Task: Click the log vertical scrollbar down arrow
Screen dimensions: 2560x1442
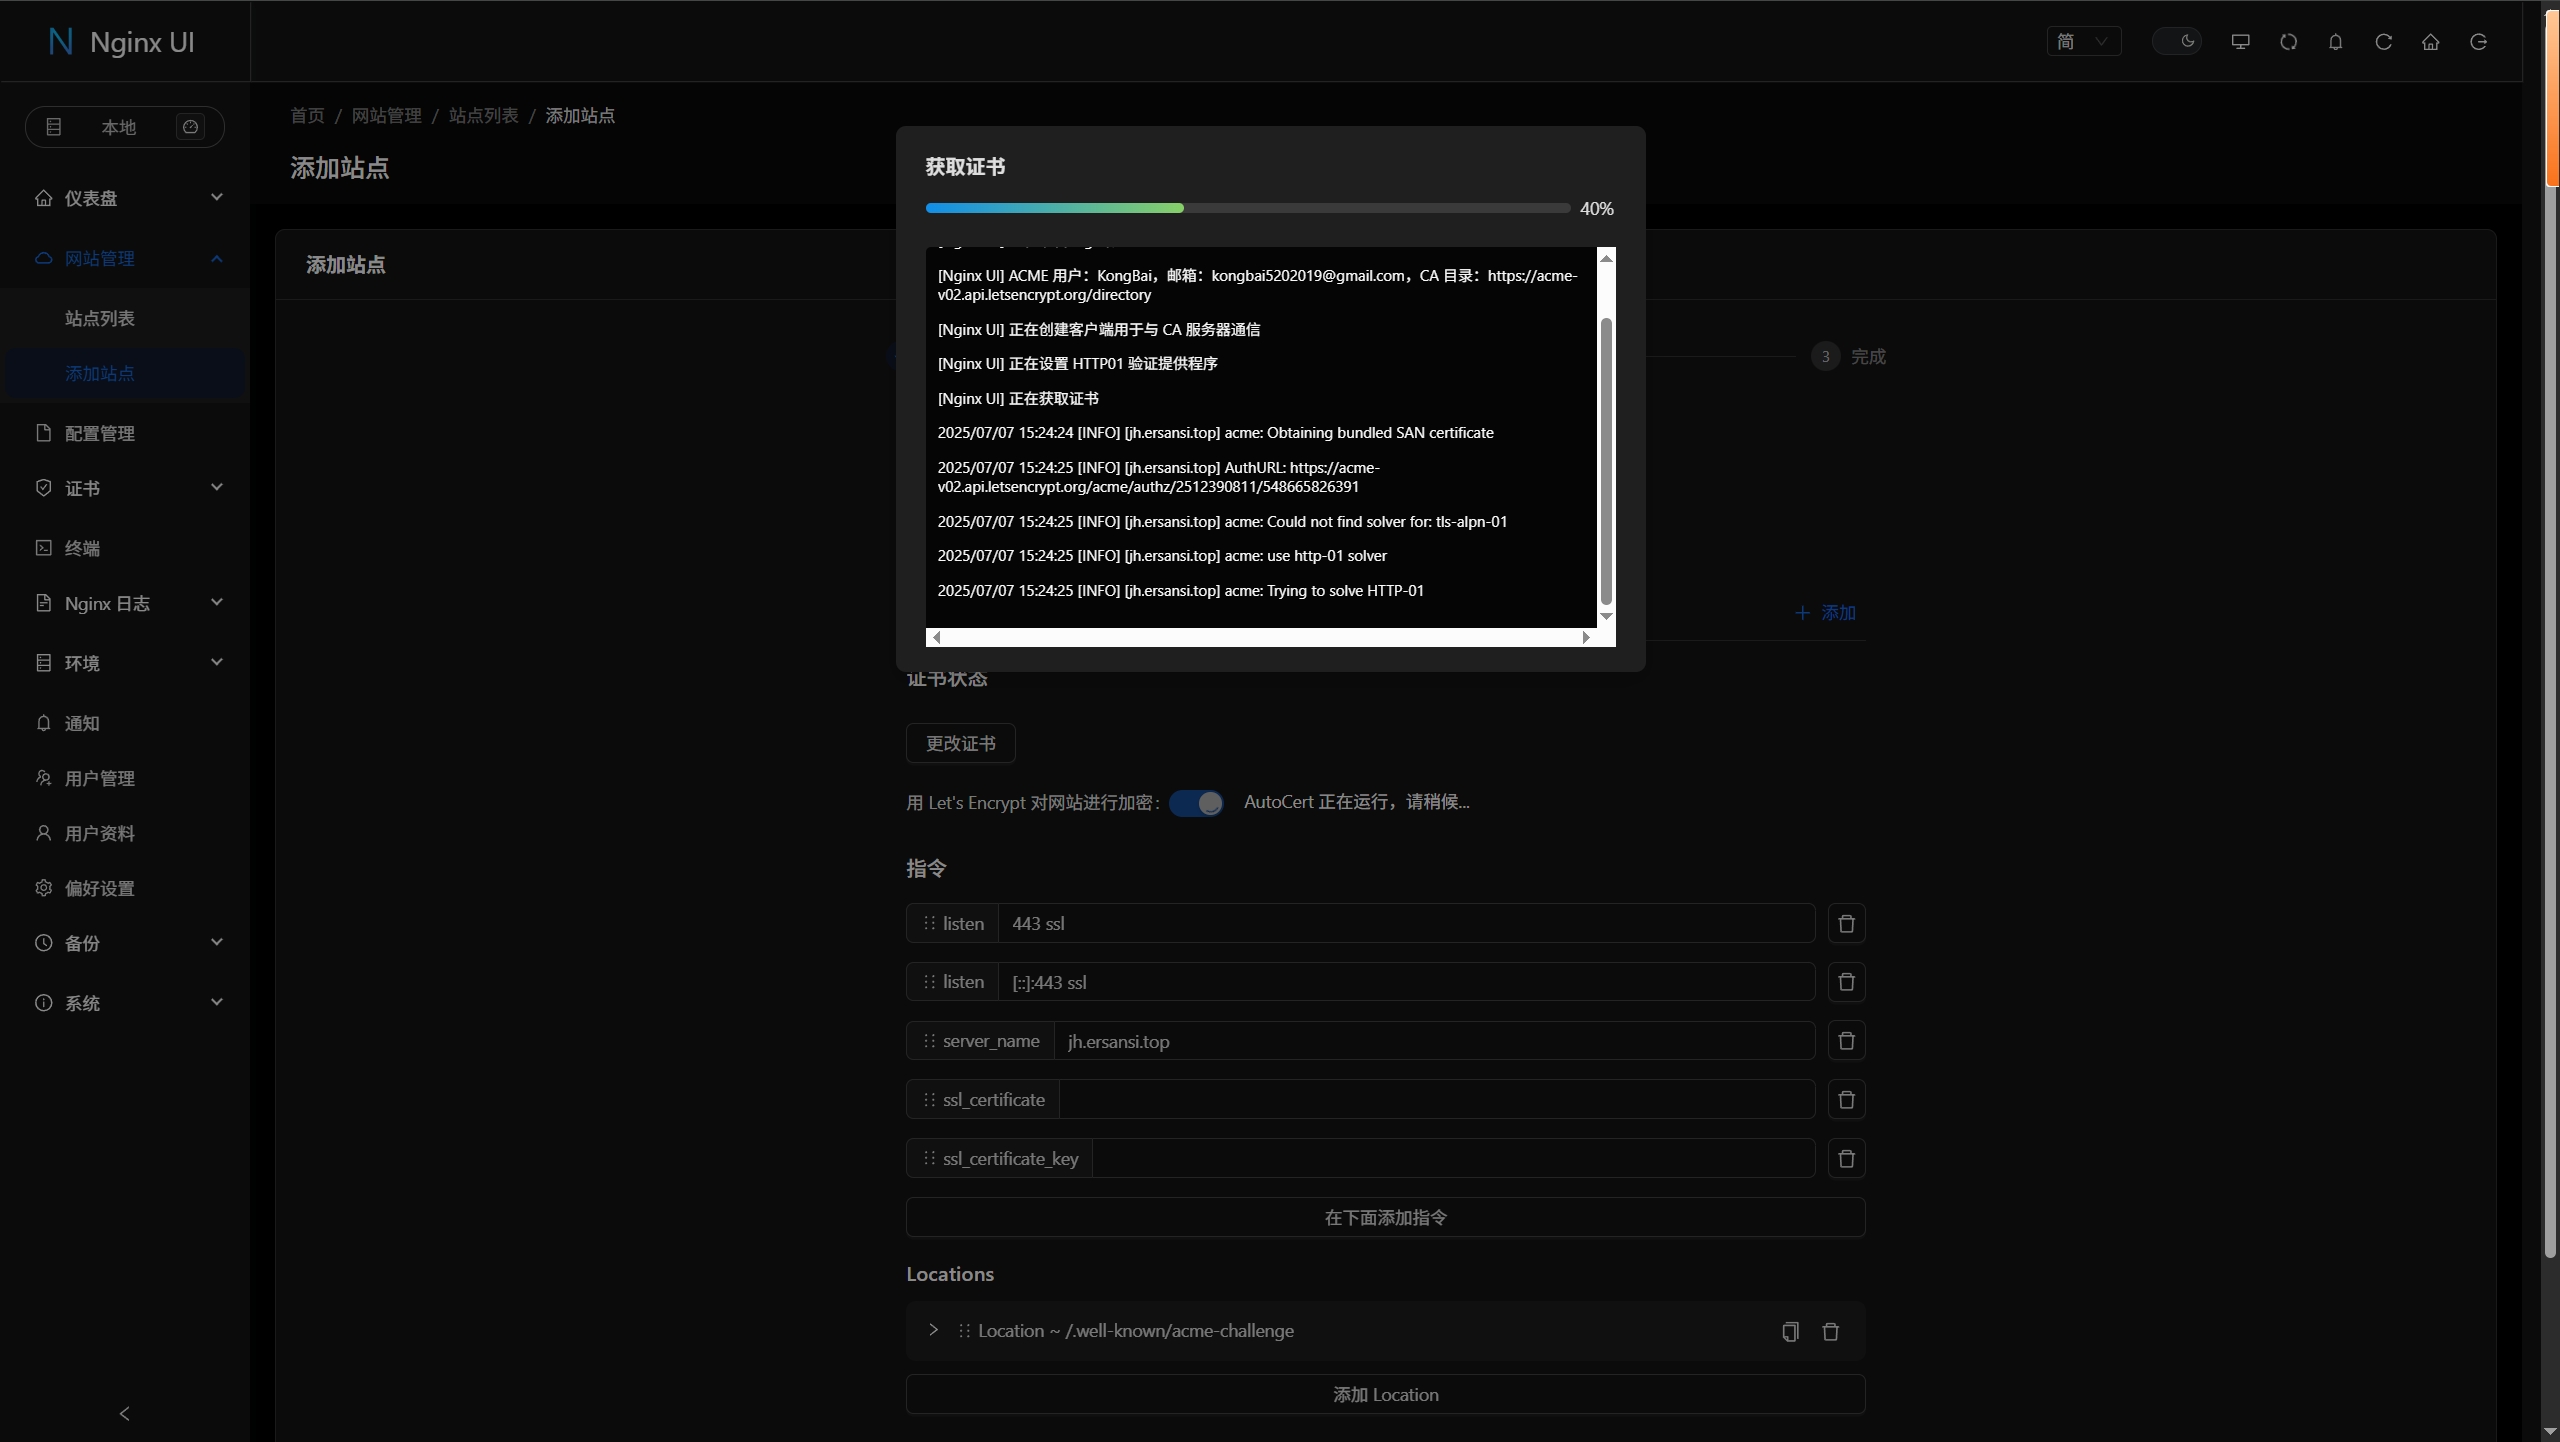Action: point(1606,616)
